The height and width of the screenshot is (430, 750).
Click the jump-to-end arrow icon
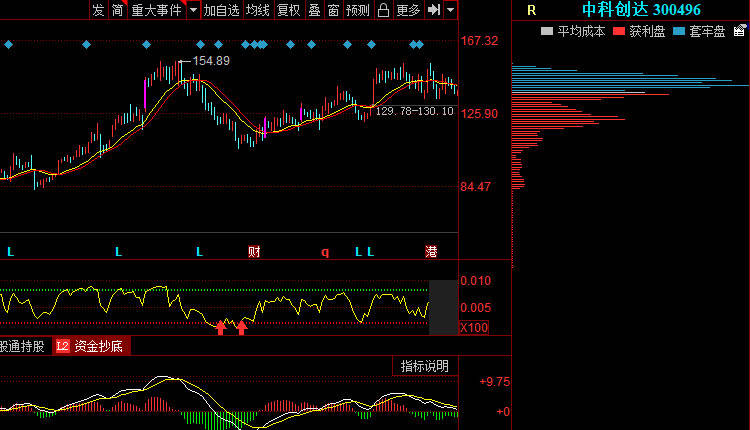point(434,10)
